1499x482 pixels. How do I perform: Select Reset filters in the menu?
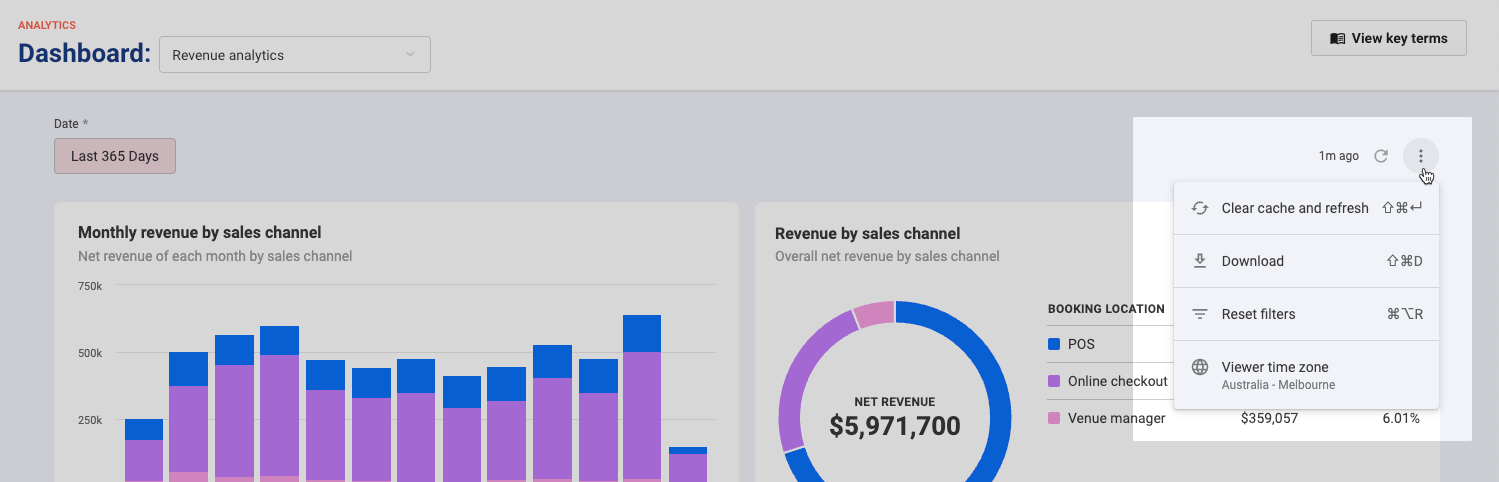coord(1306,314)
